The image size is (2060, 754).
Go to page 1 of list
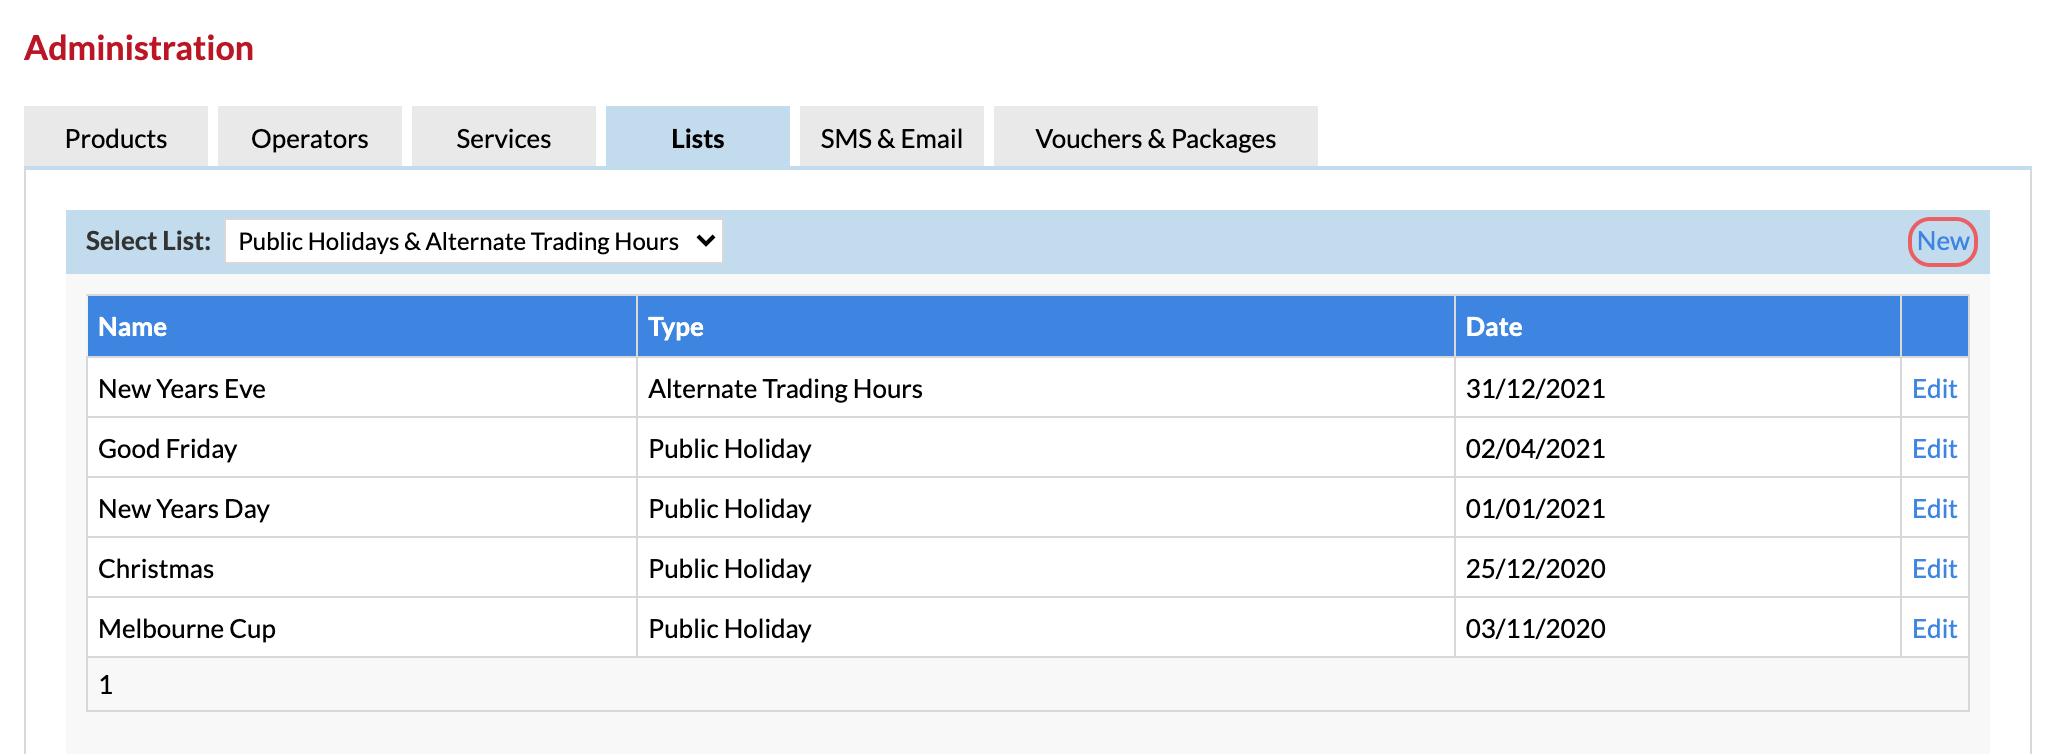[106, 685]
